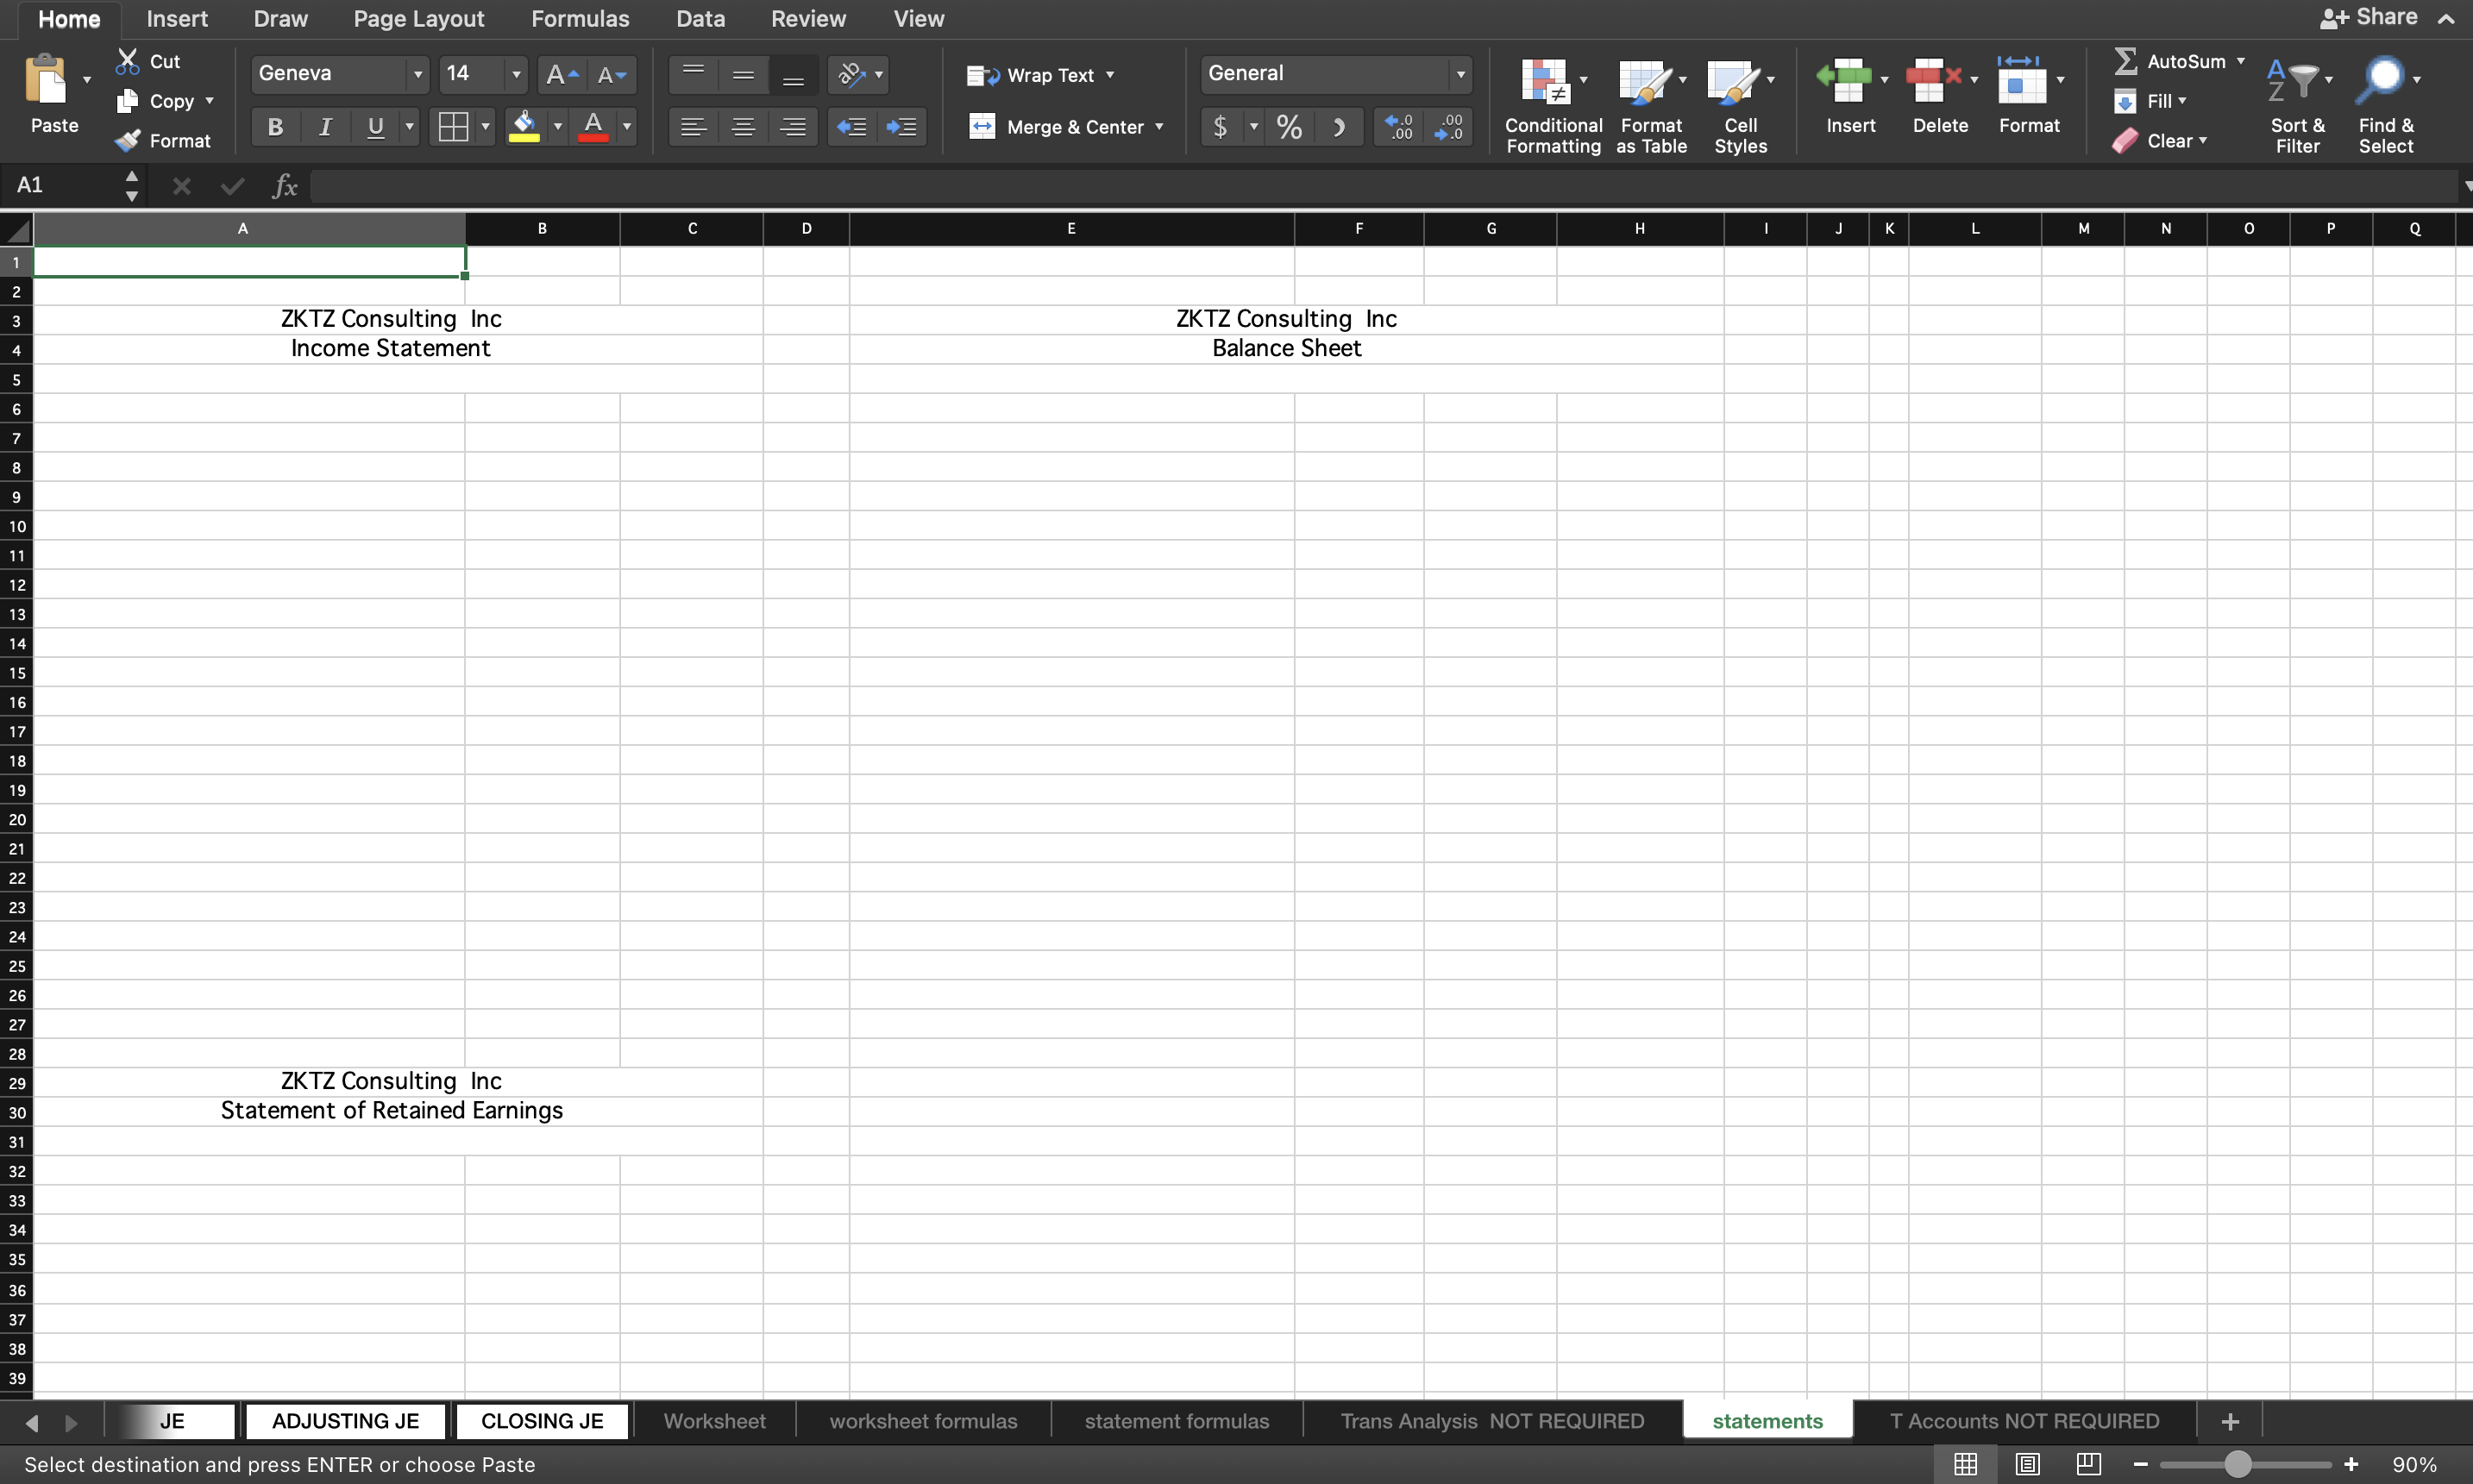This screenshot has width=2473, height=1484.
Task: Click the Cut scissors icon
Action: click(127, 61)
